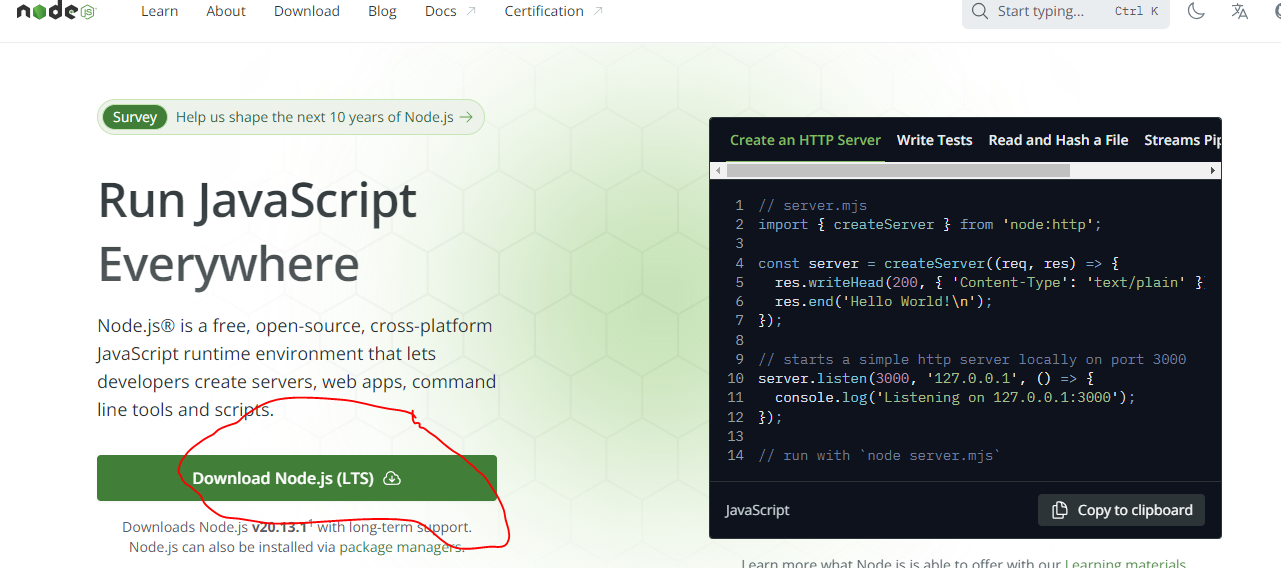Viewport: 1281px width, 568px height.
Task: Click the 'Run JavaScript Everywhere' heading
Action: click(257, 233)
